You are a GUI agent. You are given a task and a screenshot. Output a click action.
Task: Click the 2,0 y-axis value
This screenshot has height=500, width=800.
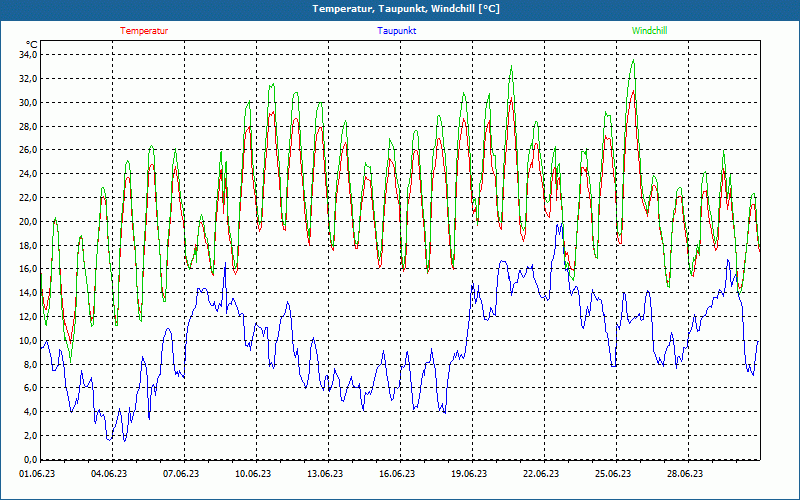point(30,436)
